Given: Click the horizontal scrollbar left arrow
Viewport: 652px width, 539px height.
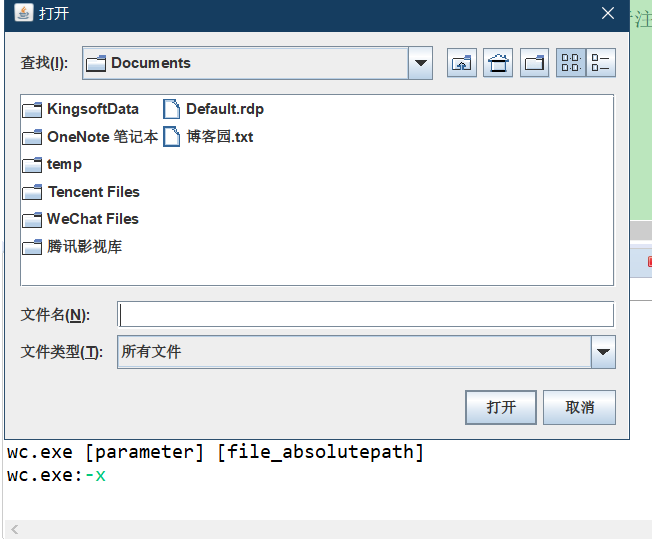Looking at the screenshot, I should coord(14,529).
